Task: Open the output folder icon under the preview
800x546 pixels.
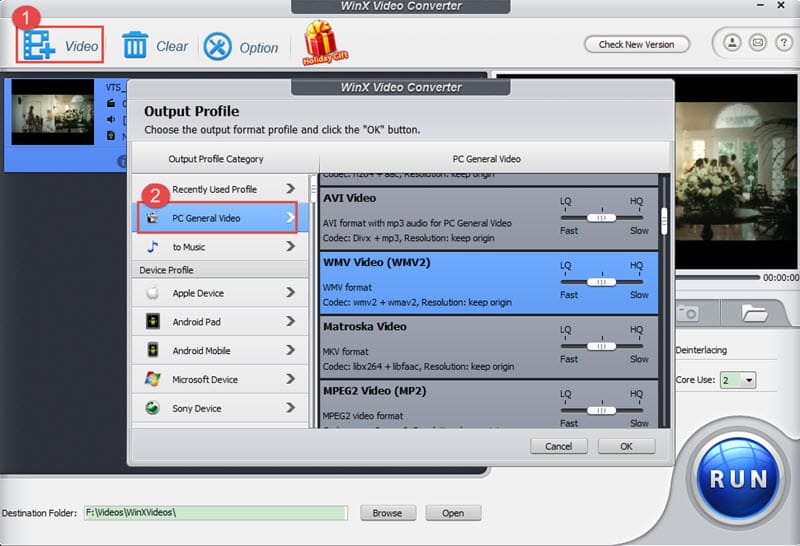Action: pos(754,312)
